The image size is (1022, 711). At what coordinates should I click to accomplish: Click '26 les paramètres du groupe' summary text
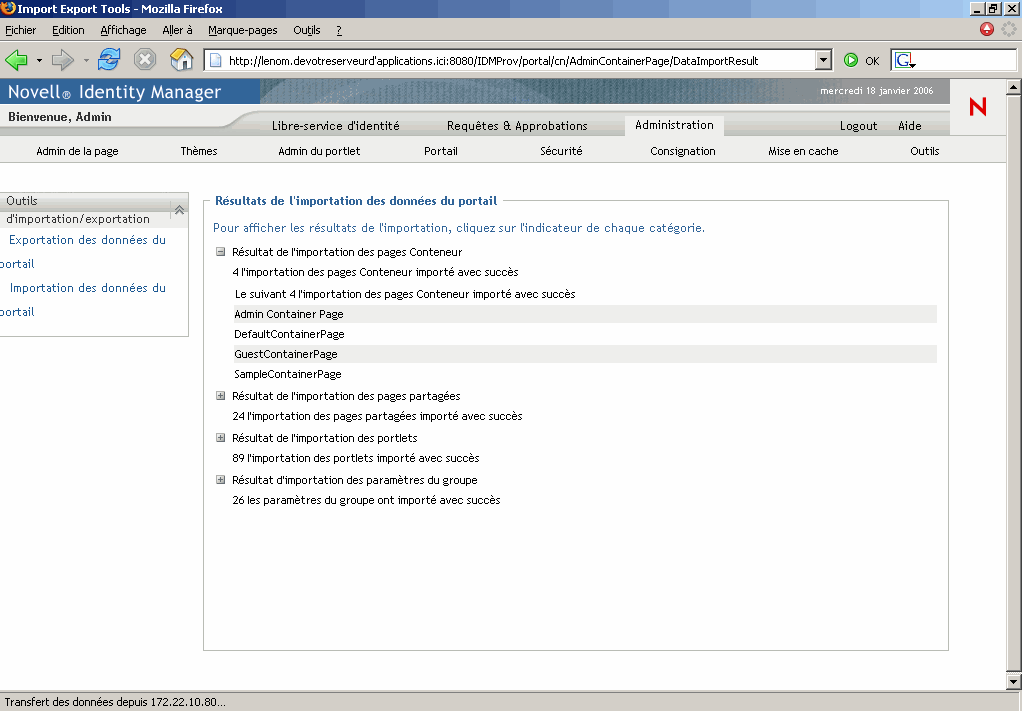[x=366, y=500]
